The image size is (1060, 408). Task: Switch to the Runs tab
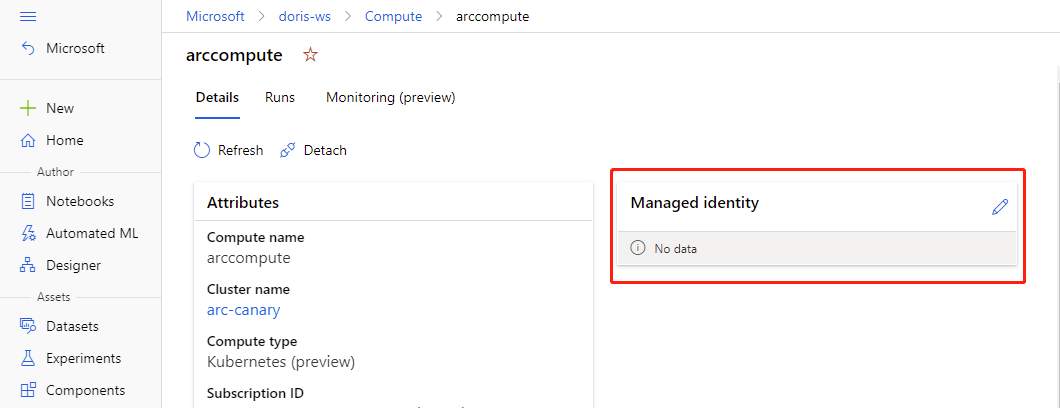280,97
